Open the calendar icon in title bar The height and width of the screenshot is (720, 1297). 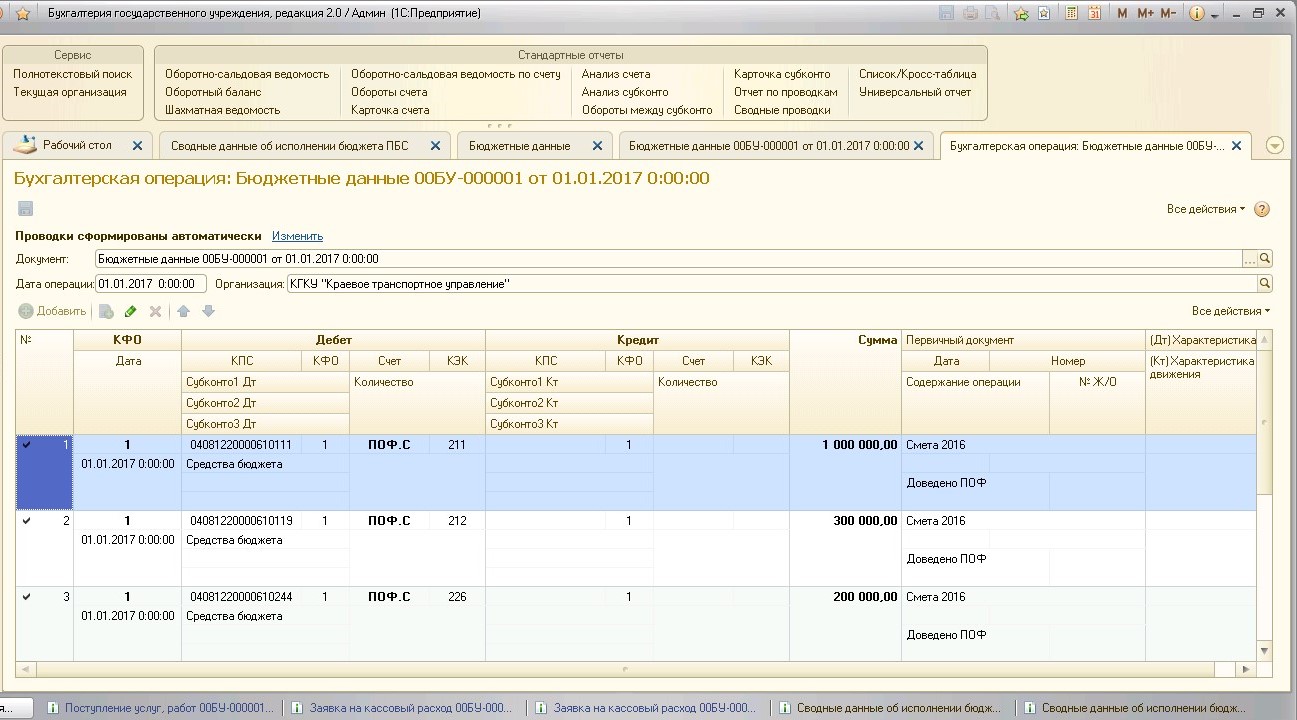click(1094, 13)
